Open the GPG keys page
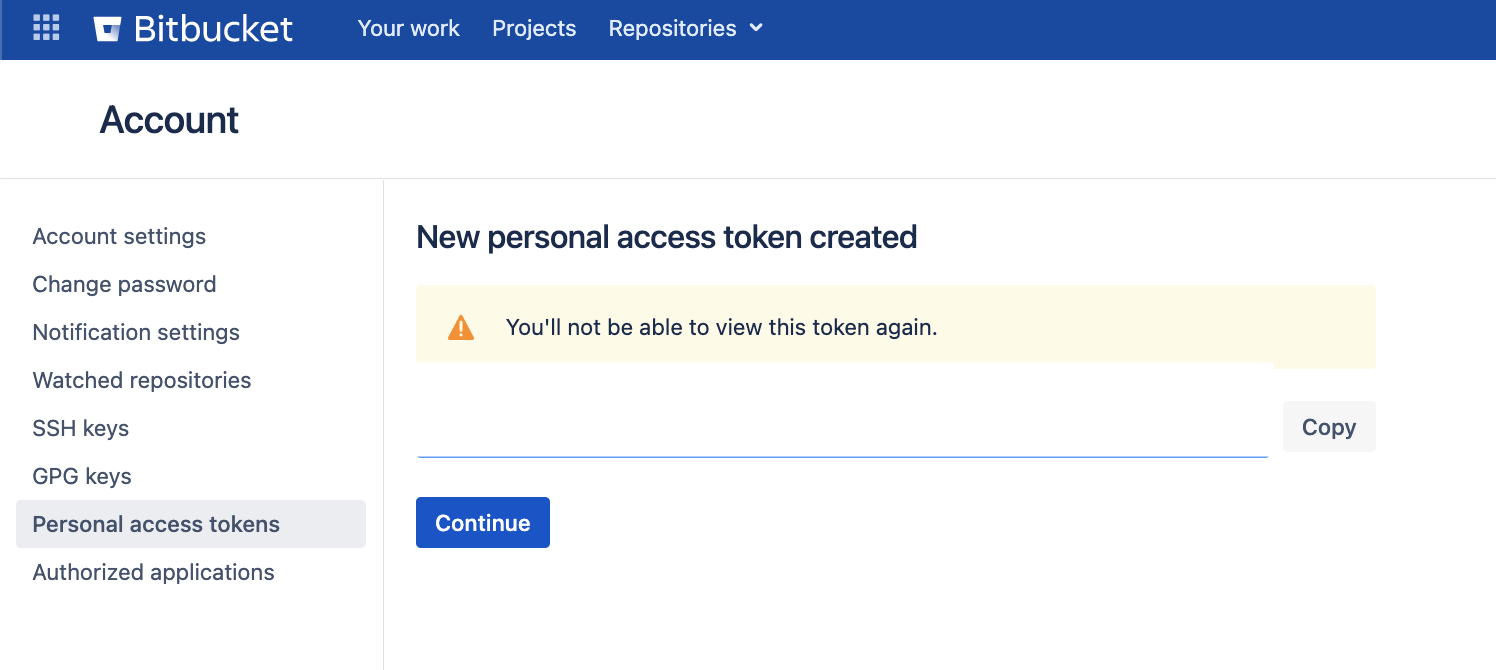The height and width of the screenshot is (670, 1496). 82,476
